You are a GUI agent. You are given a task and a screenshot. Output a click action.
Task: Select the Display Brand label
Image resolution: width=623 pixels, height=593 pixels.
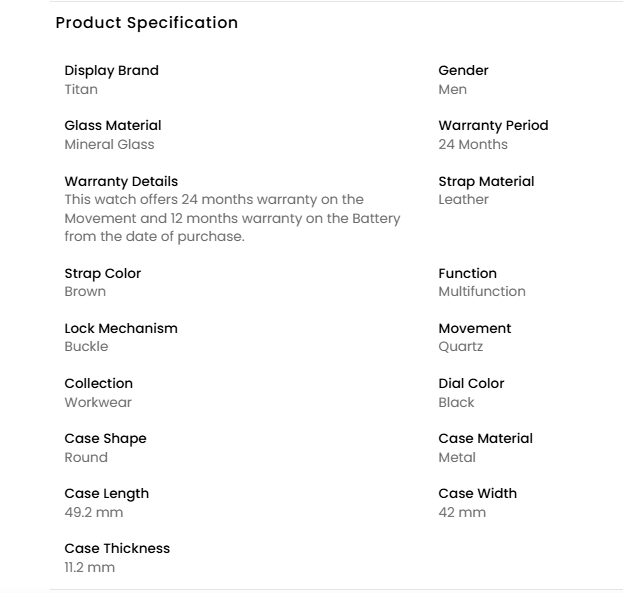coord(111,70)
